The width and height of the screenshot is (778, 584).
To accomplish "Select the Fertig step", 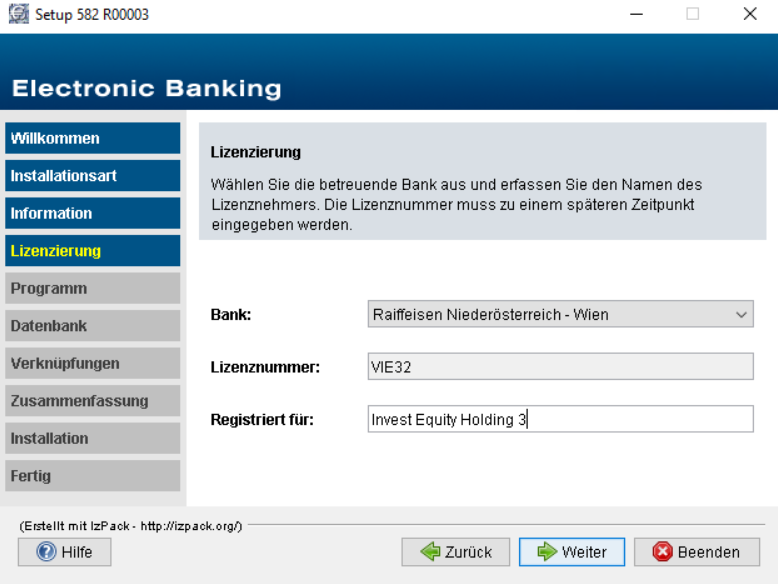I will coord(93,476).
